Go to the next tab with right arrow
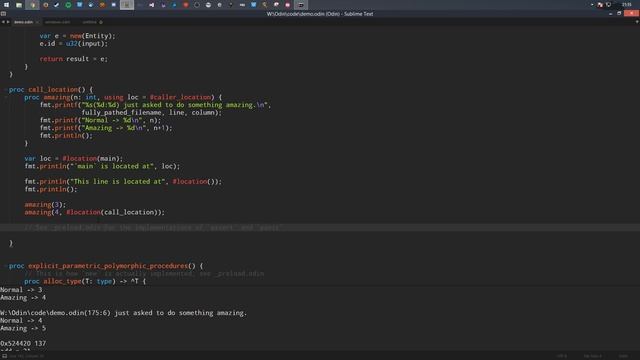640x360 pixels. pyautogui.click(x=8, y=22)
